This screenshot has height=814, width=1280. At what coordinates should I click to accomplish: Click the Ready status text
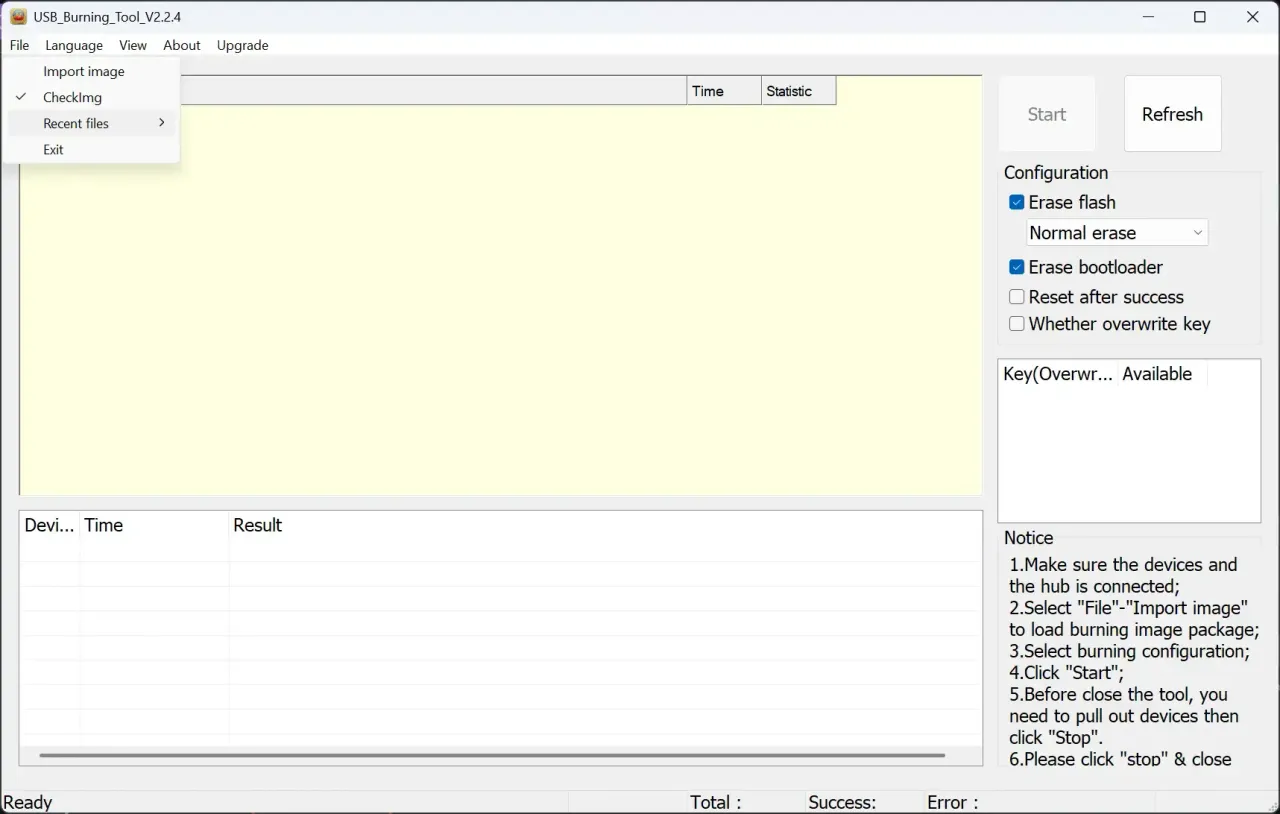[x=28, y=802]
